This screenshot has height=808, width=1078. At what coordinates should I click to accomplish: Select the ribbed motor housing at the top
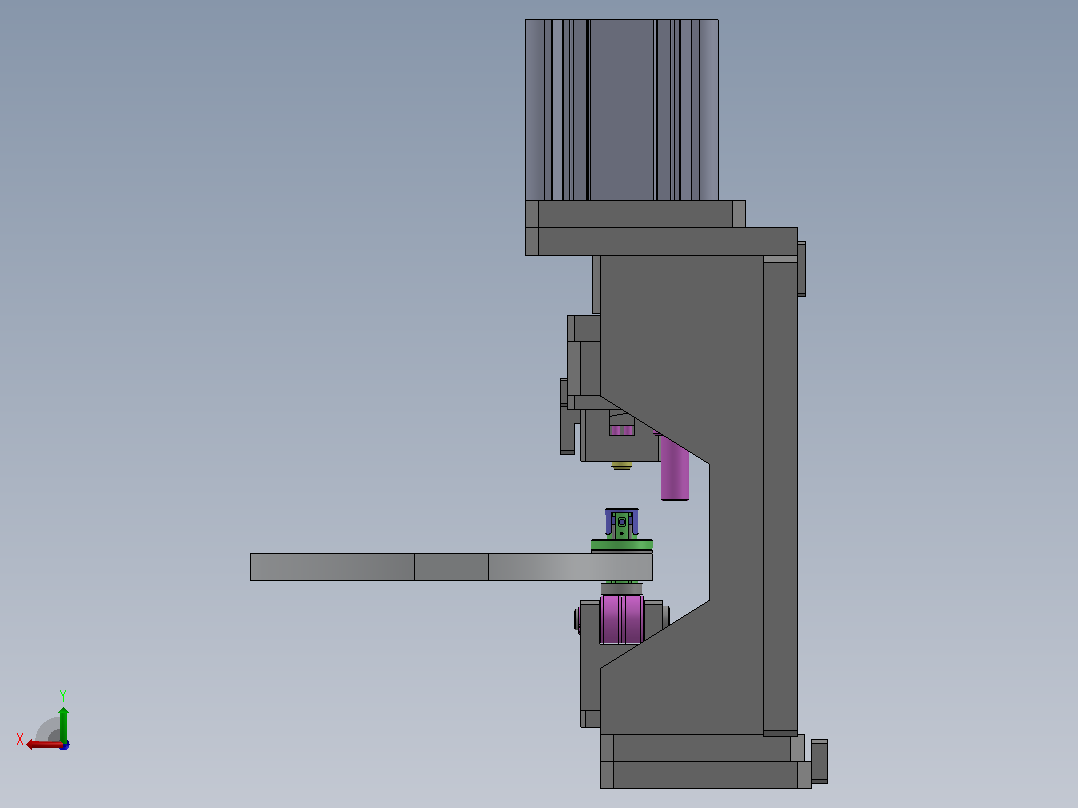point(622,110)
